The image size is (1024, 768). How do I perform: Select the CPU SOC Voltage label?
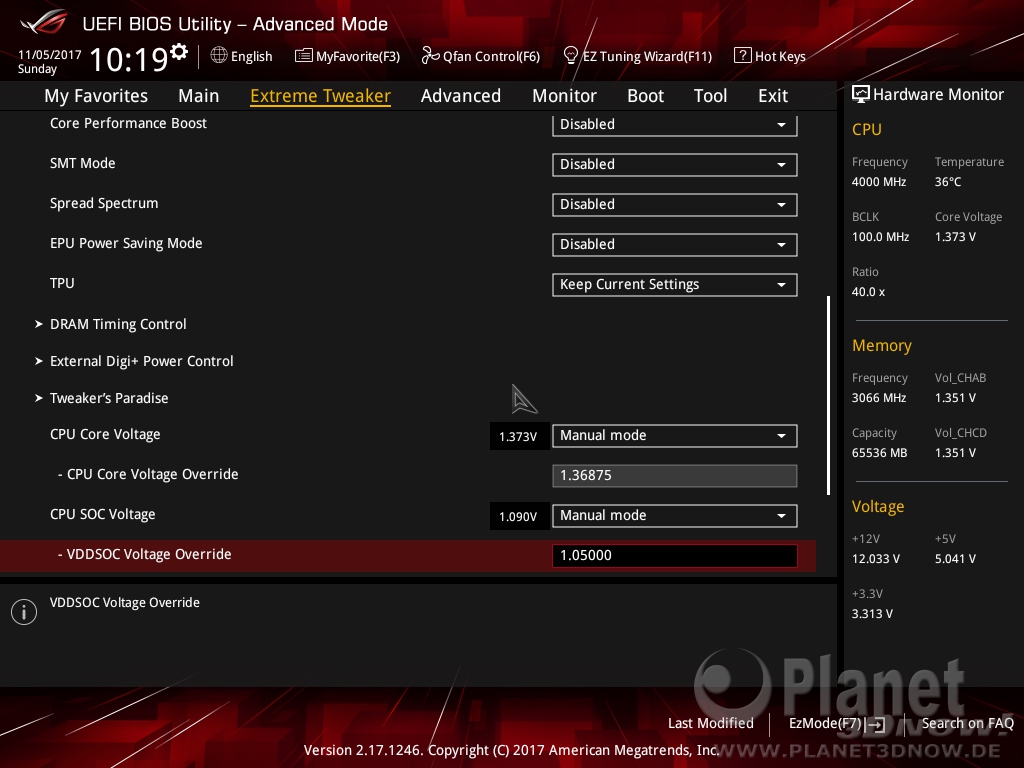click(103, 514)
